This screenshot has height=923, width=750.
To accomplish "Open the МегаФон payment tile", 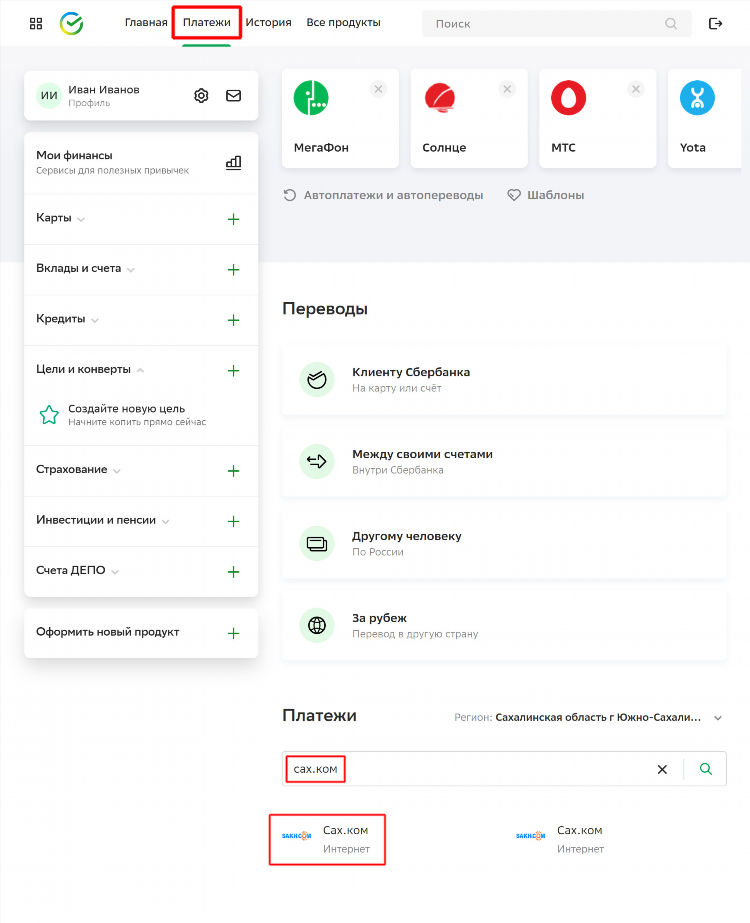I will click(340, 118).
